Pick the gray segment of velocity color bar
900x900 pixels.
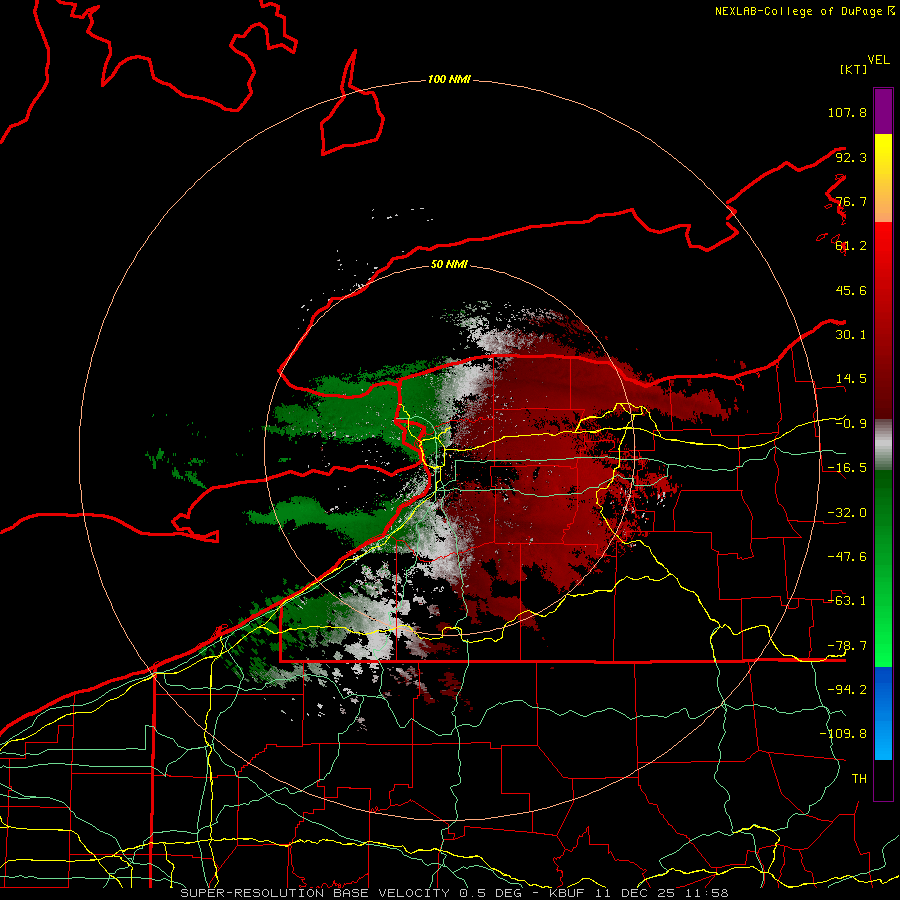883,444
